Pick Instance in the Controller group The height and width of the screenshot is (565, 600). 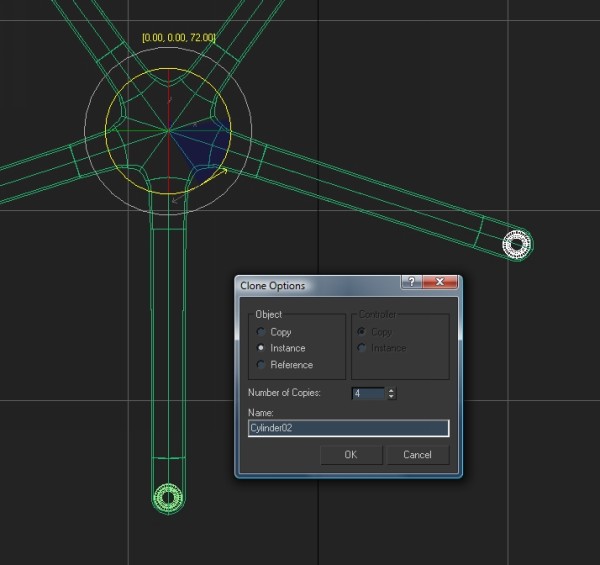tap(361, 348)
